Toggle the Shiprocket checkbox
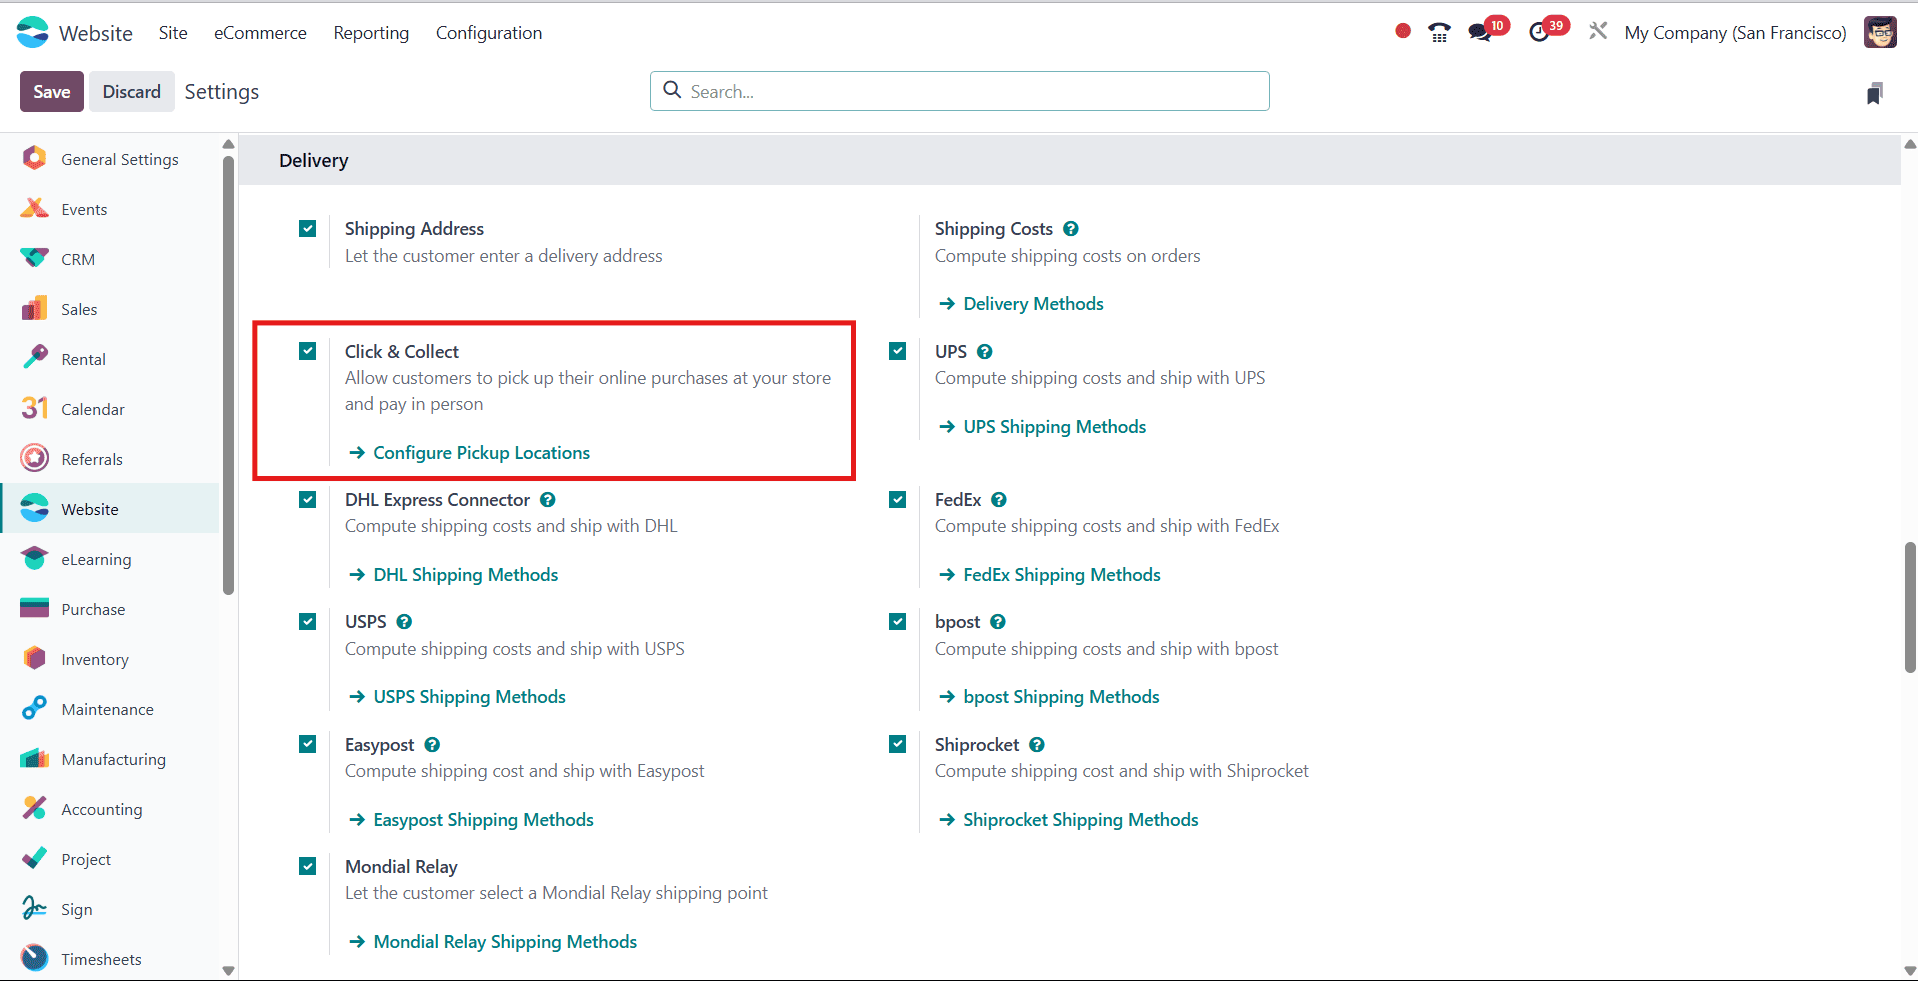The width and height of the screenshot is (1918, 981). tap(898, 744)
